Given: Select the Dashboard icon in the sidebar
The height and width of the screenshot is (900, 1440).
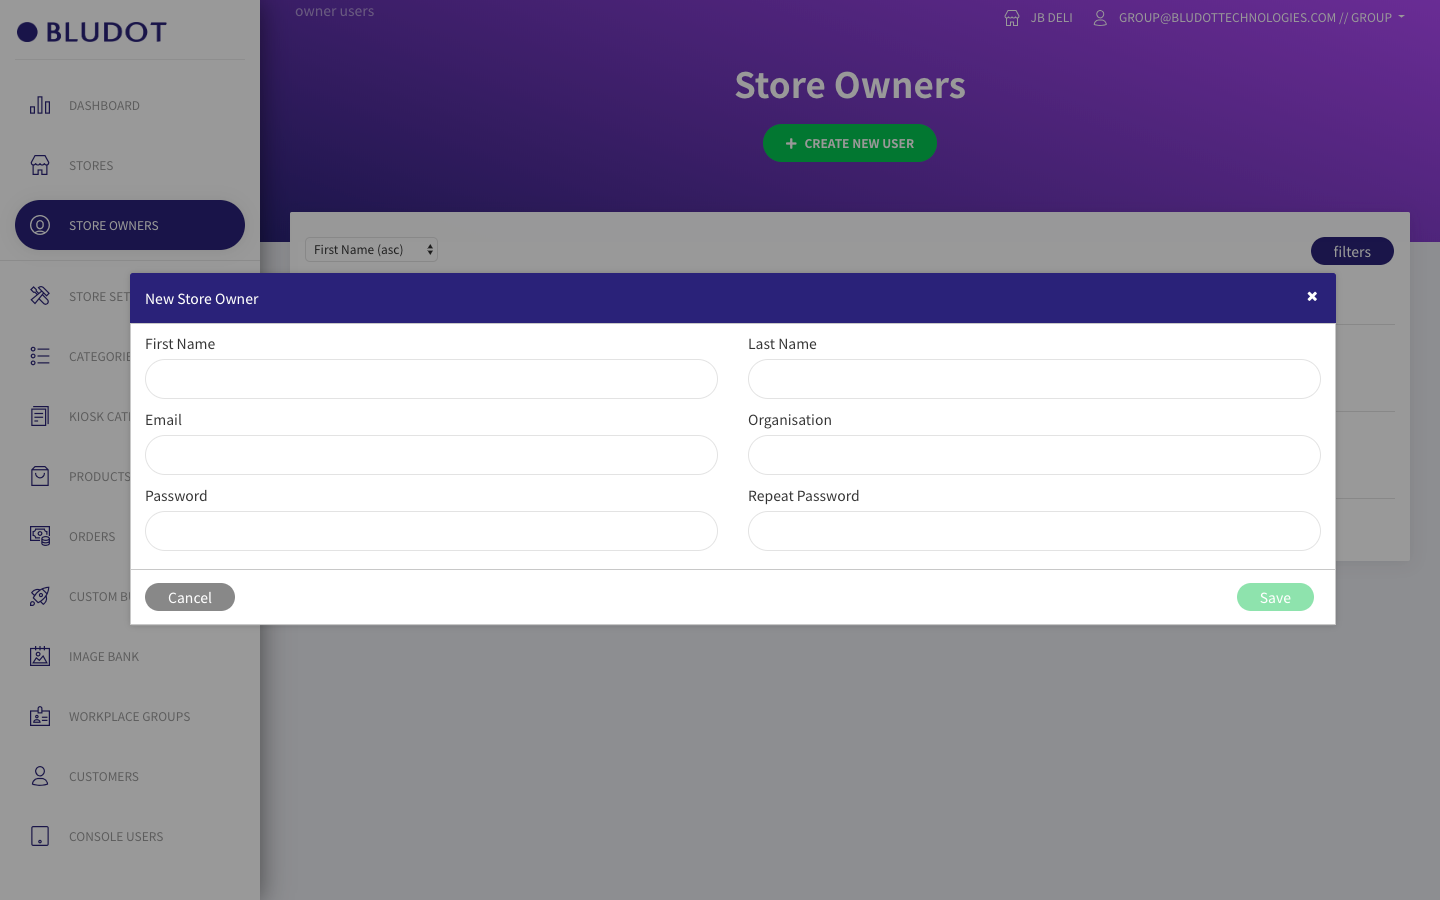Looking at the screenshot, I should [40, 105].
